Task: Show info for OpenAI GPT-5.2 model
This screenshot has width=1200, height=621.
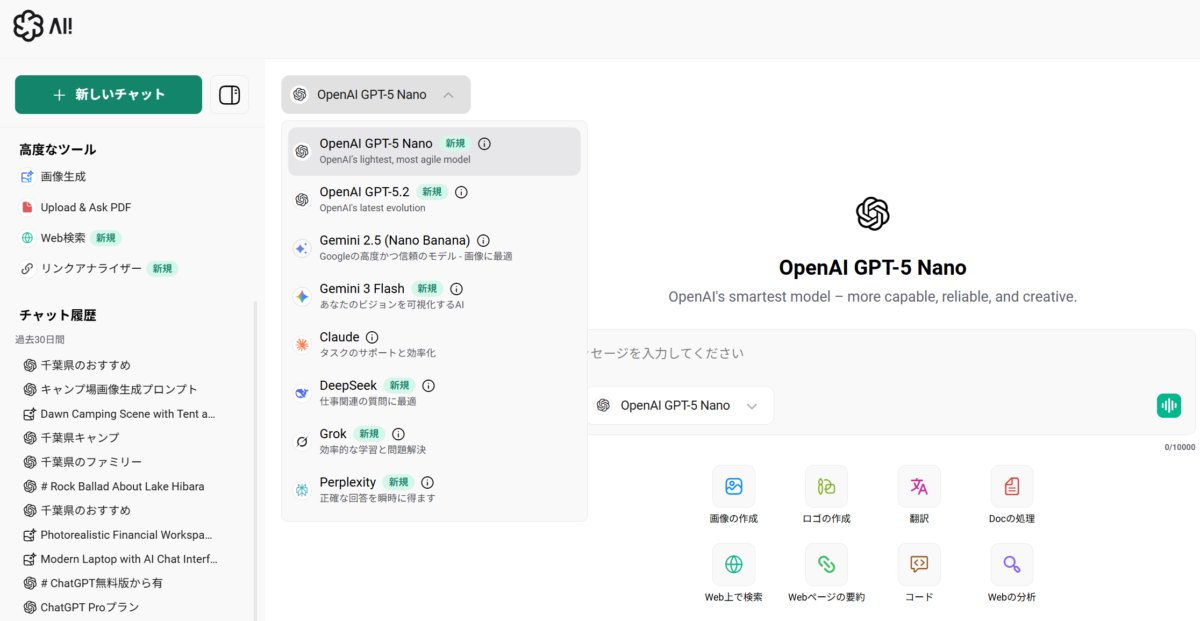Action: pos(461,192)
